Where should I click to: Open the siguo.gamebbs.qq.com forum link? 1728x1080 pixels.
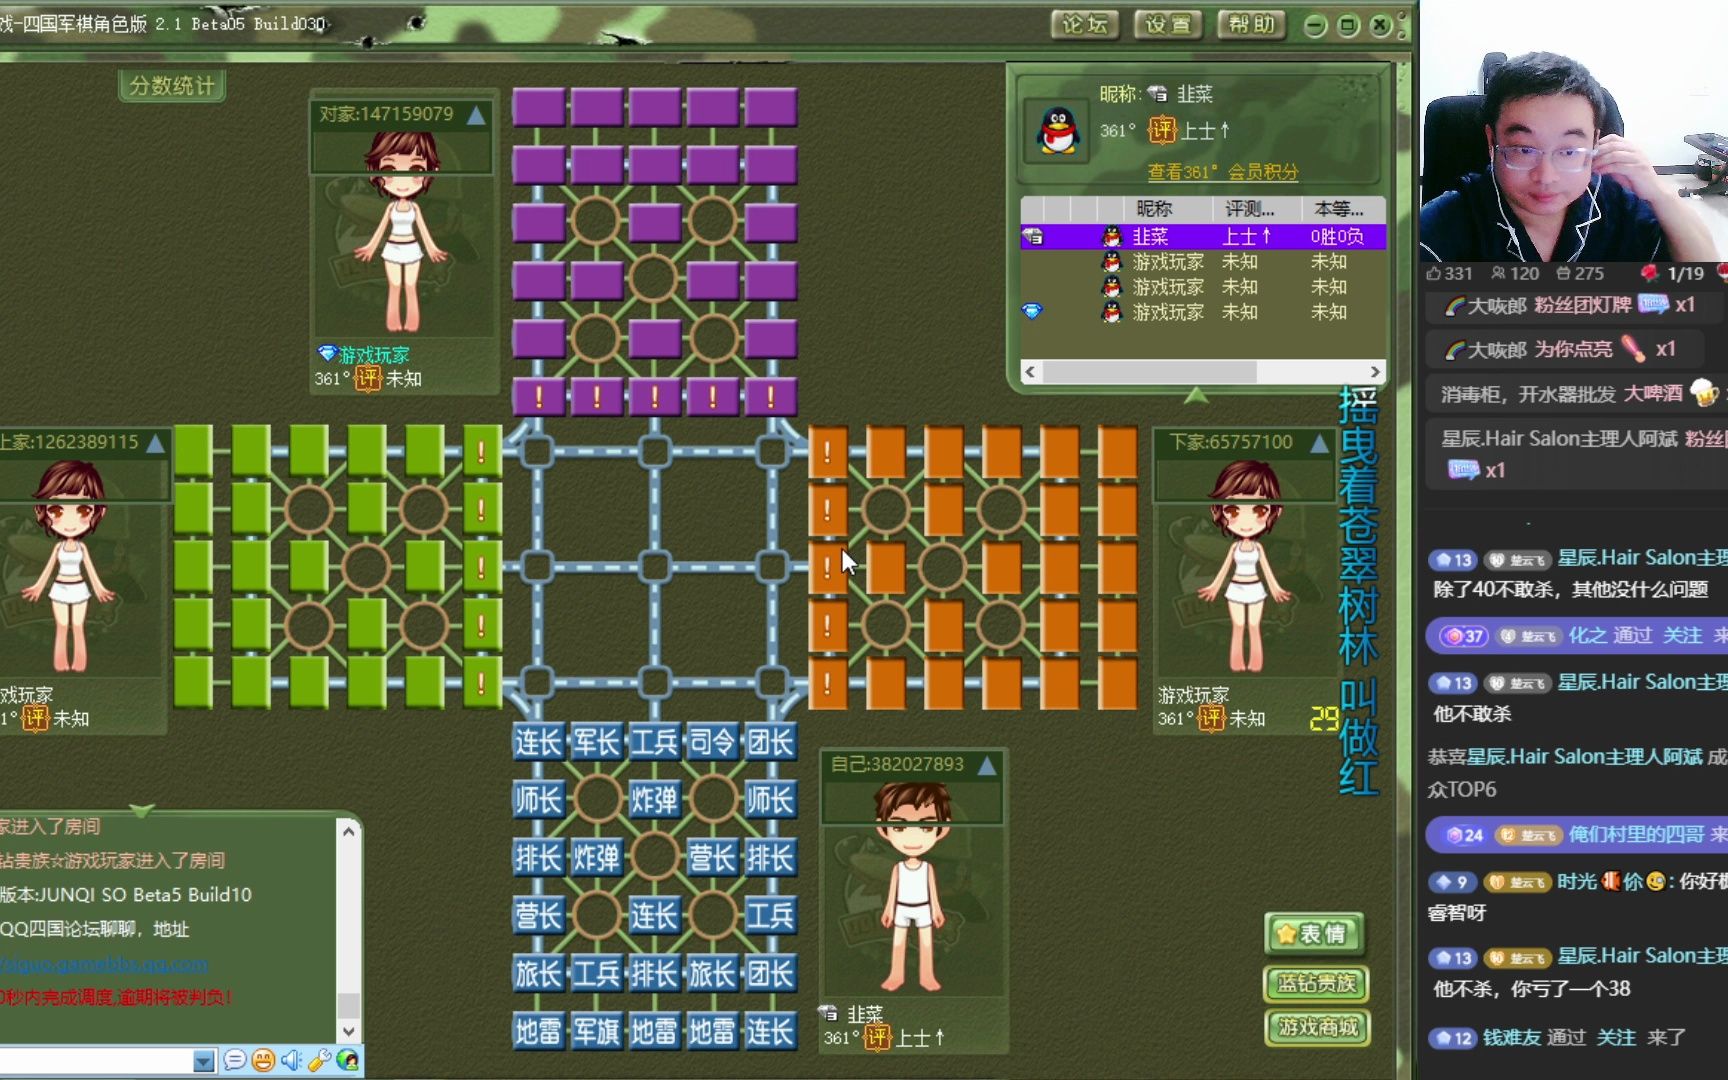coord(104,964)
